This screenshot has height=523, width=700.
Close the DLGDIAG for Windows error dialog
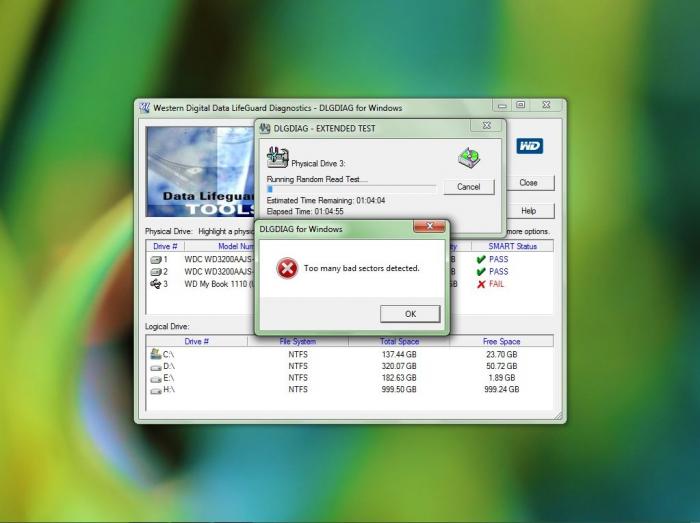[429, 226]
